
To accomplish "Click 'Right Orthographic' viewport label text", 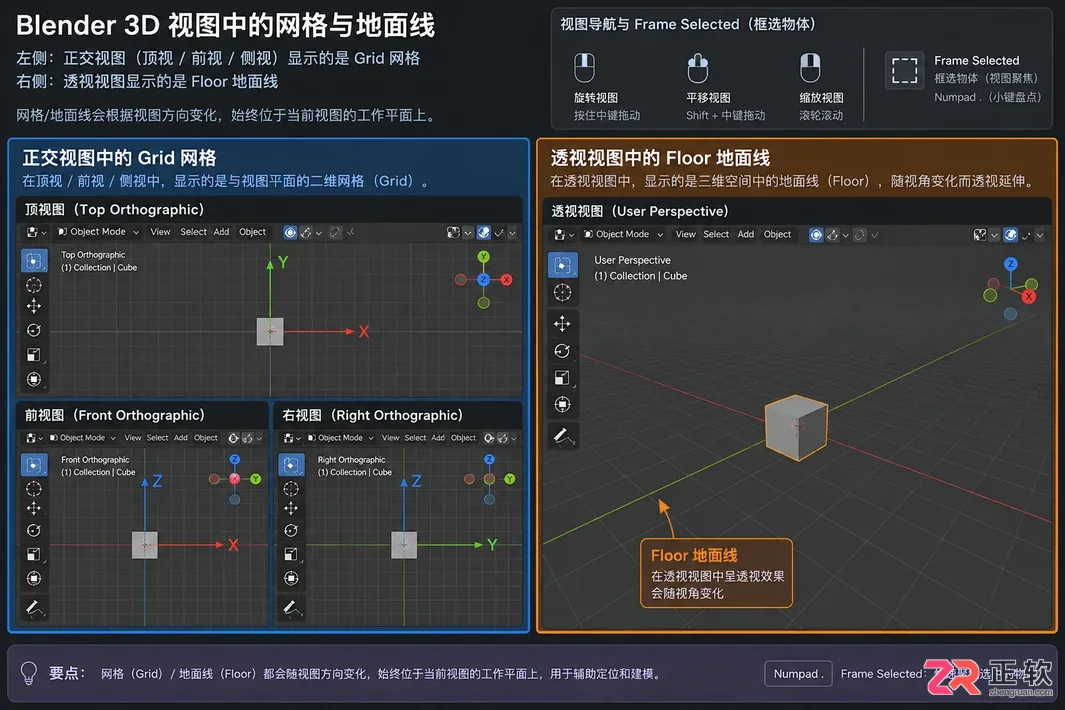I will point(351,460).
